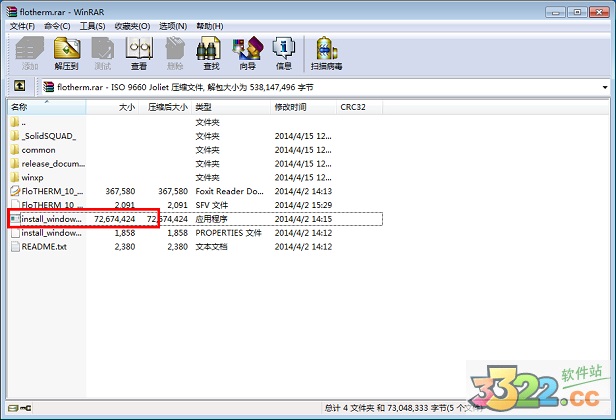The width and height of the screenshot is (616, 420).
Task: Sort by CRC32 column header
Action: pyautogui.click(x=359, y=107)
